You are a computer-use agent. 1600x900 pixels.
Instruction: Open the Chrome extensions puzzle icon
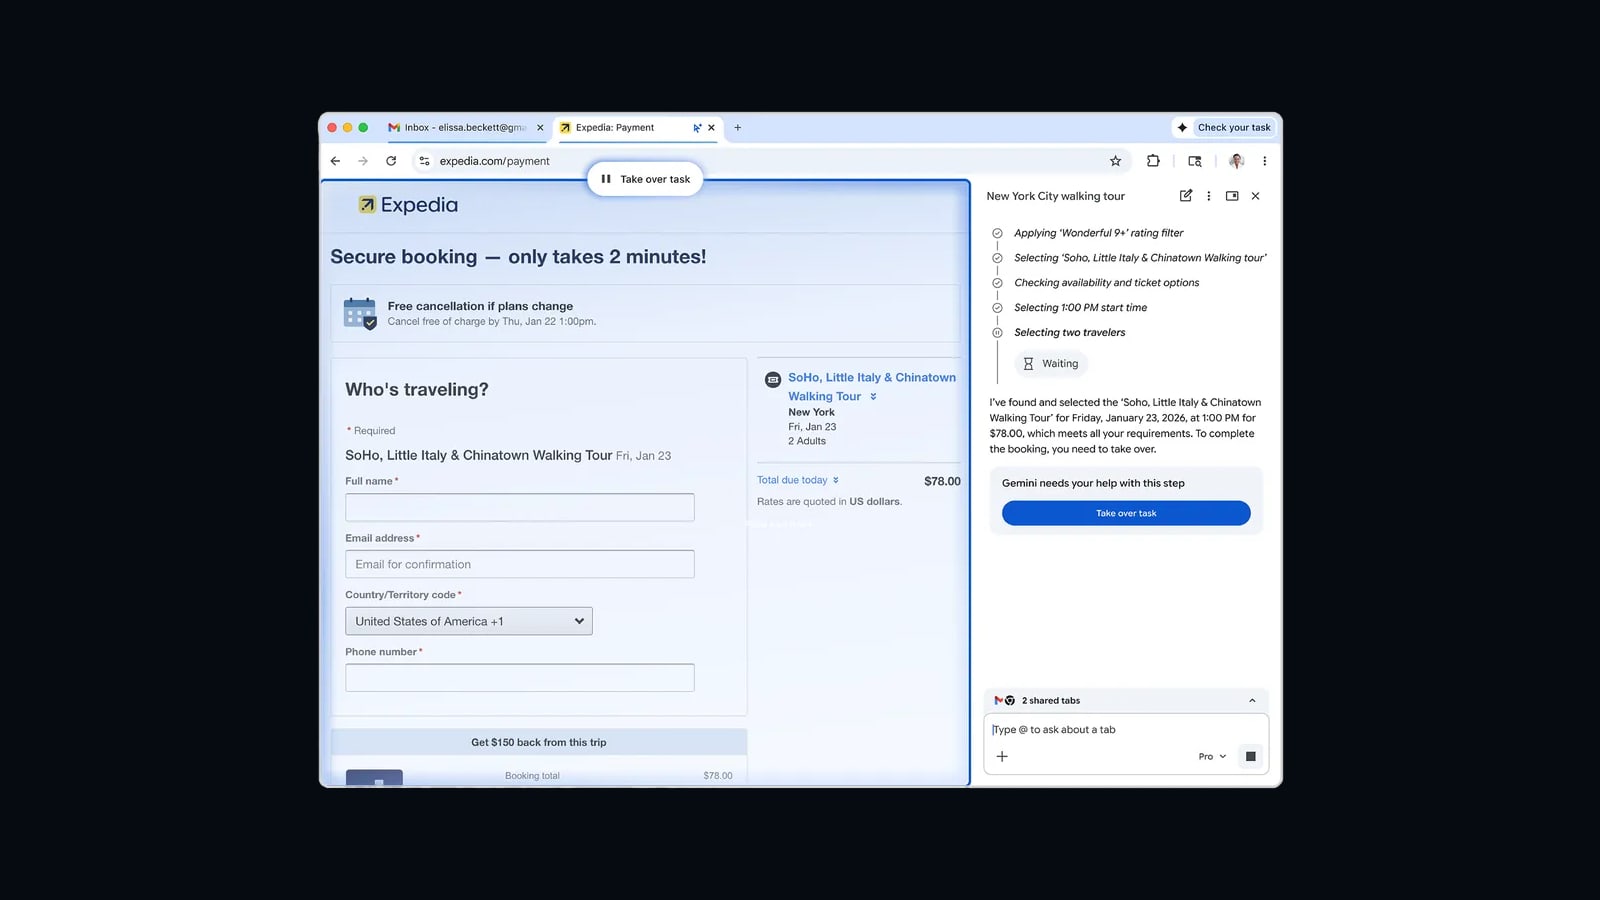(x=1153, y=161)
